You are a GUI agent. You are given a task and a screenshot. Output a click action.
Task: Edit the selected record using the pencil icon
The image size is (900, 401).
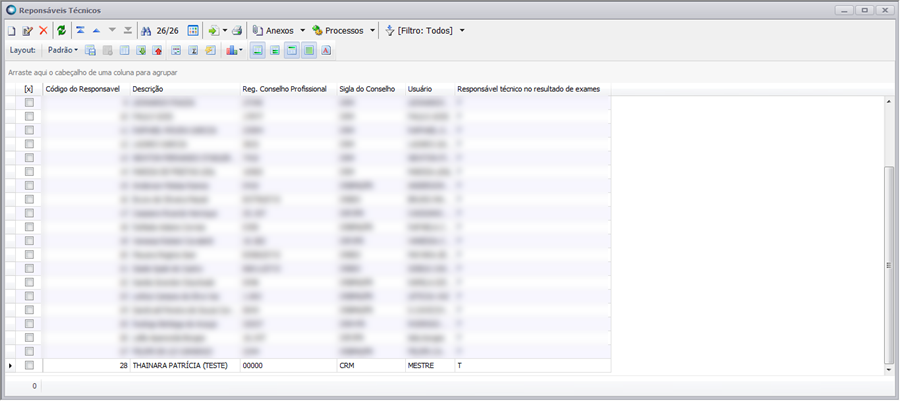tap(27, 31)
